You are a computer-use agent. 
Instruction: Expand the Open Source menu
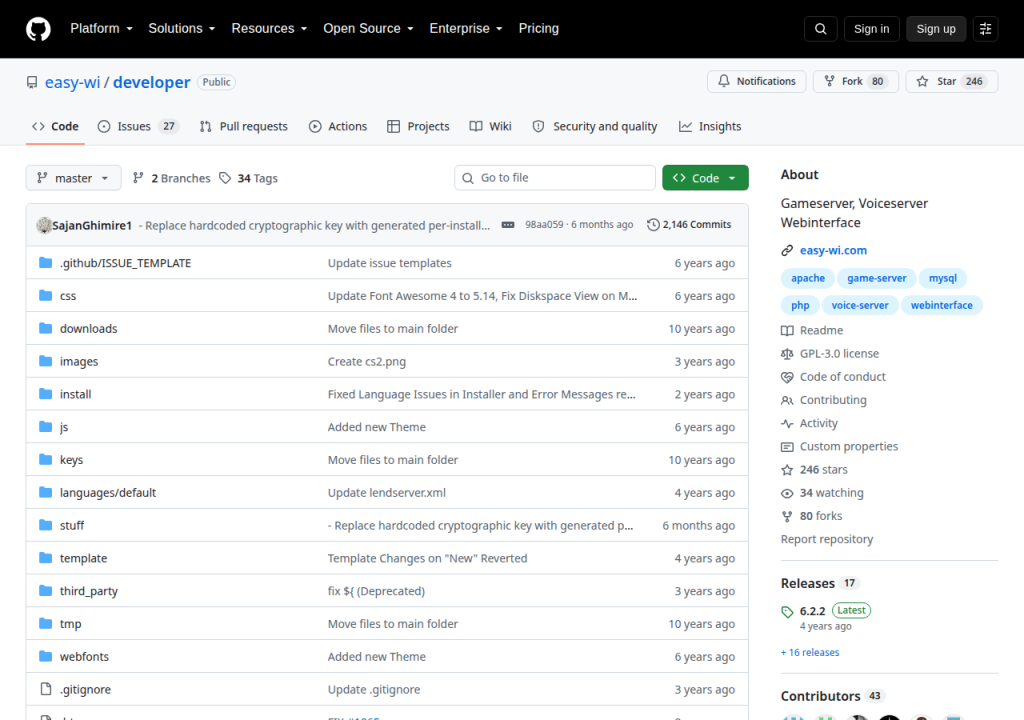point(368,29)
